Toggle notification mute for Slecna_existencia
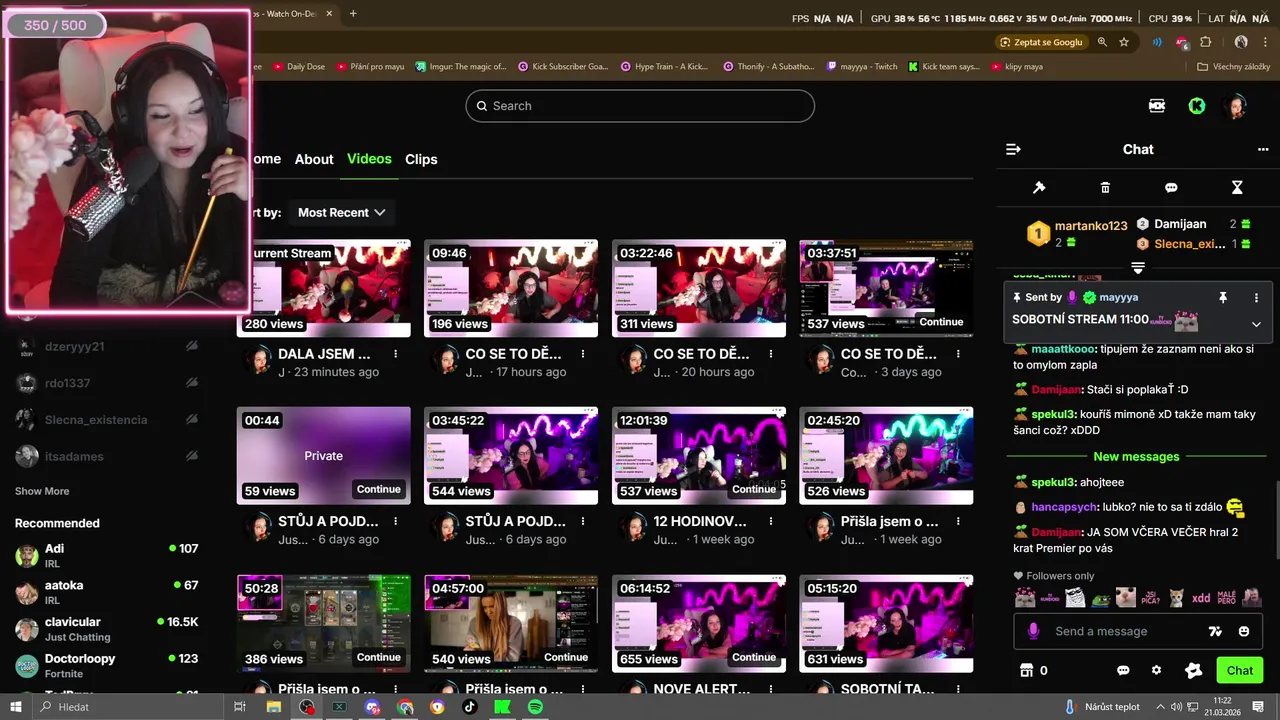This screenshot has height=720, width=1280. (x=191, y=420)
